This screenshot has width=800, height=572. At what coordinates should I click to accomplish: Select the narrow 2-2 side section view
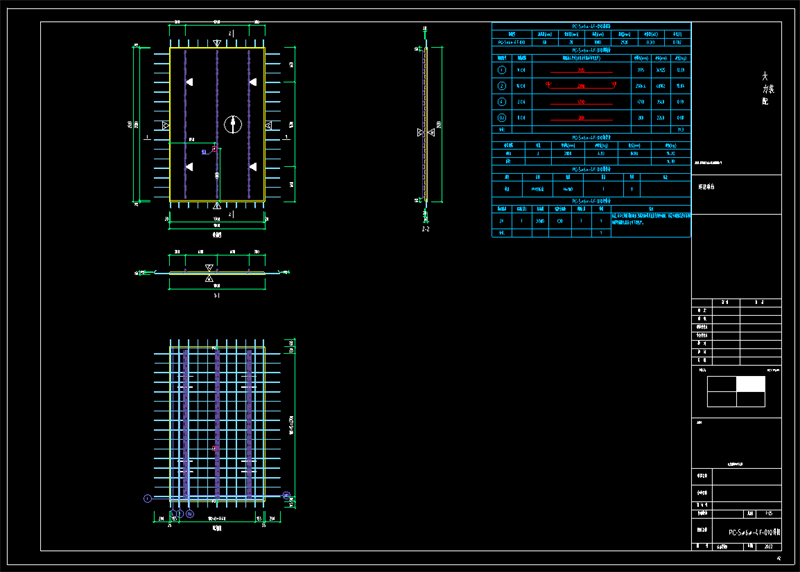(x=426, y=125)
